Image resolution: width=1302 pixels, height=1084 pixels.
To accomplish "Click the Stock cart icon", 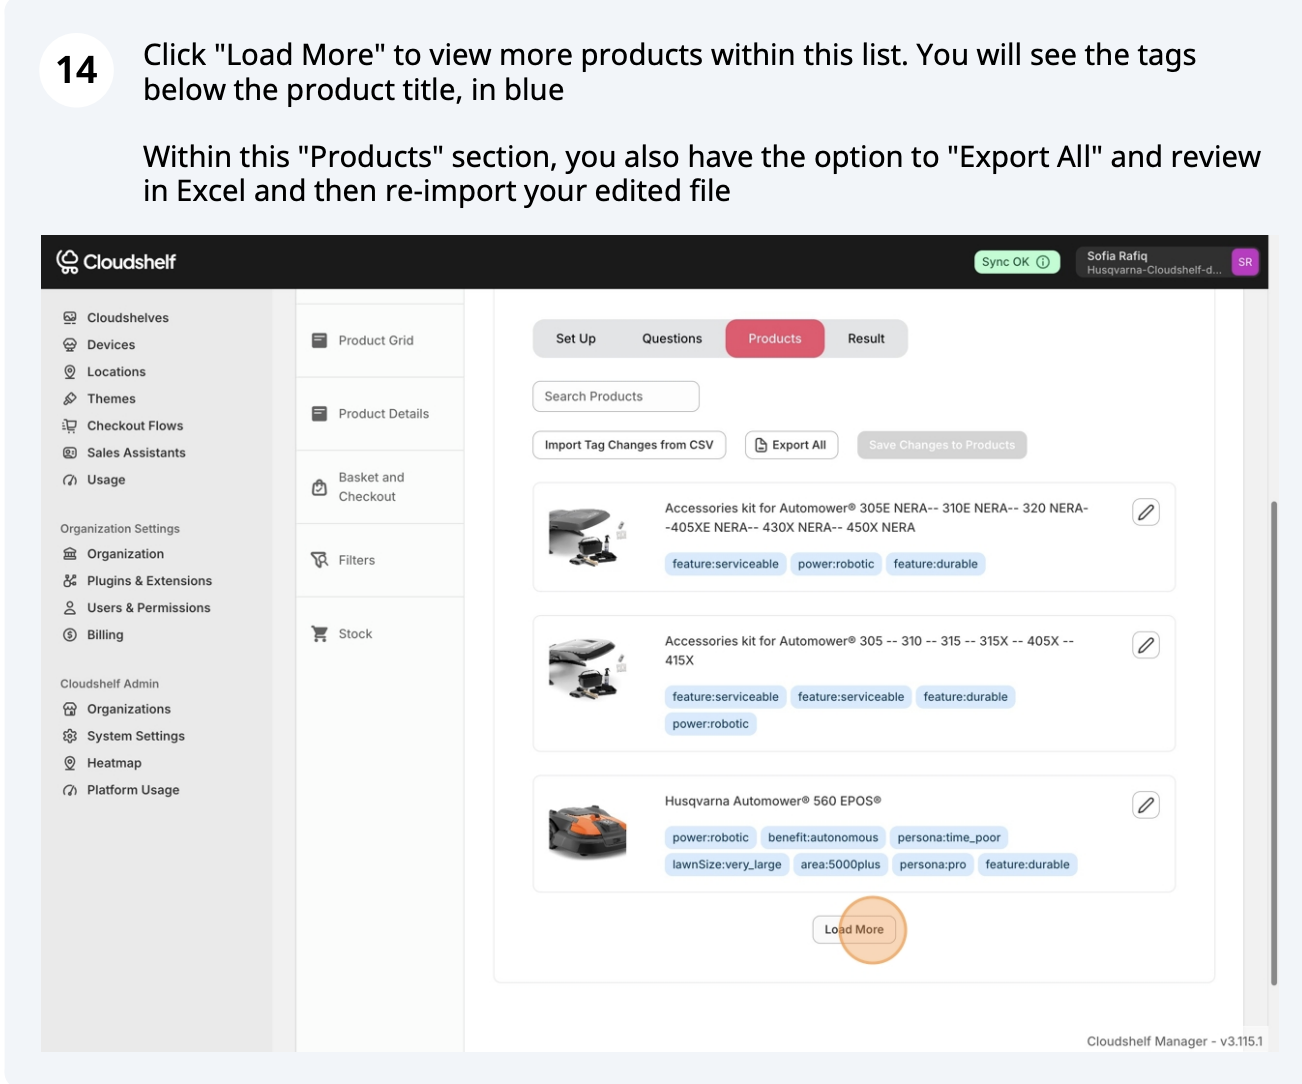I will [320, 634].
